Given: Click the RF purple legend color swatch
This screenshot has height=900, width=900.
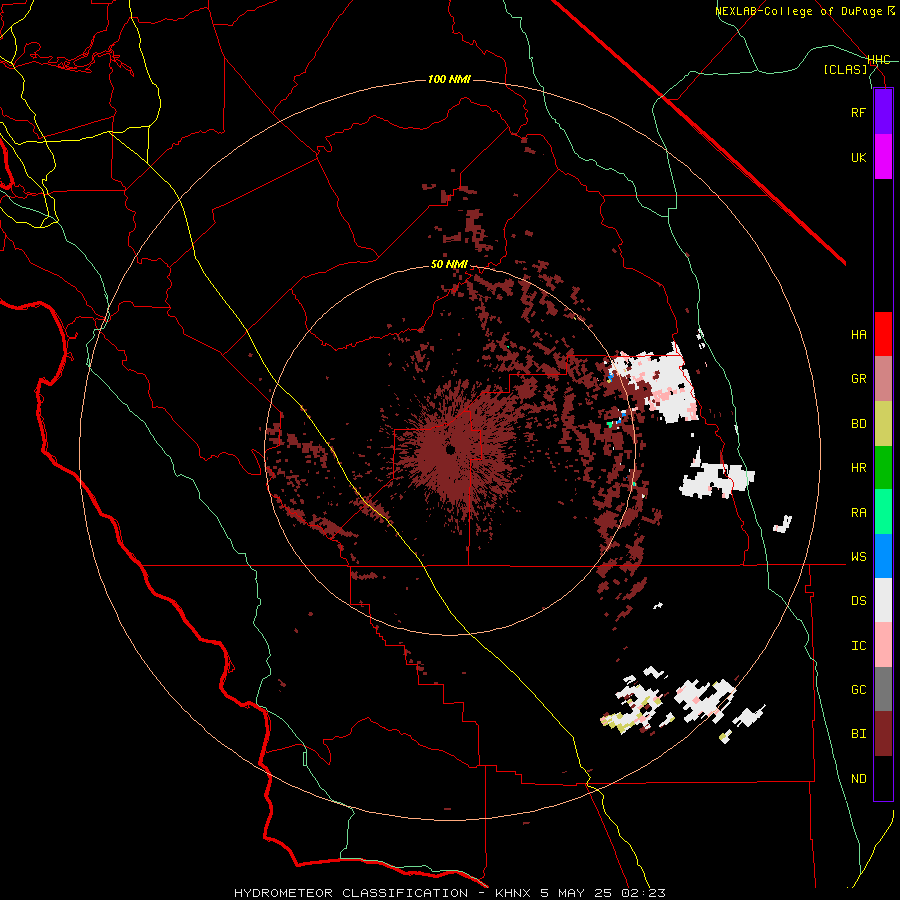Looking at the screenshot, I should (883, 112).
